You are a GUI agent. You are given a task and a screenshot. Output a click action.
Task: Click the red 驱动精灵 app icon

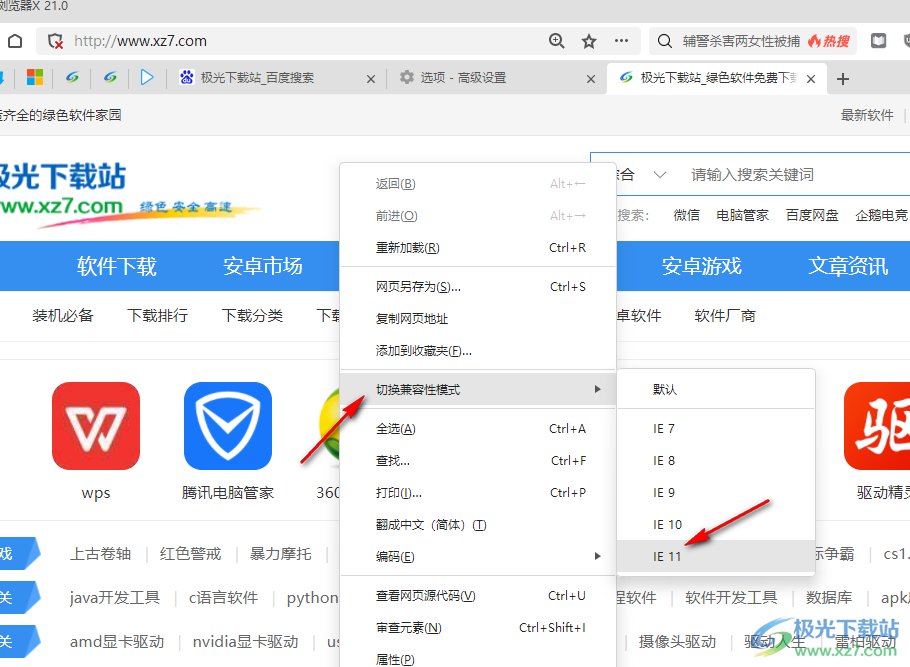[x=877, y=426]
